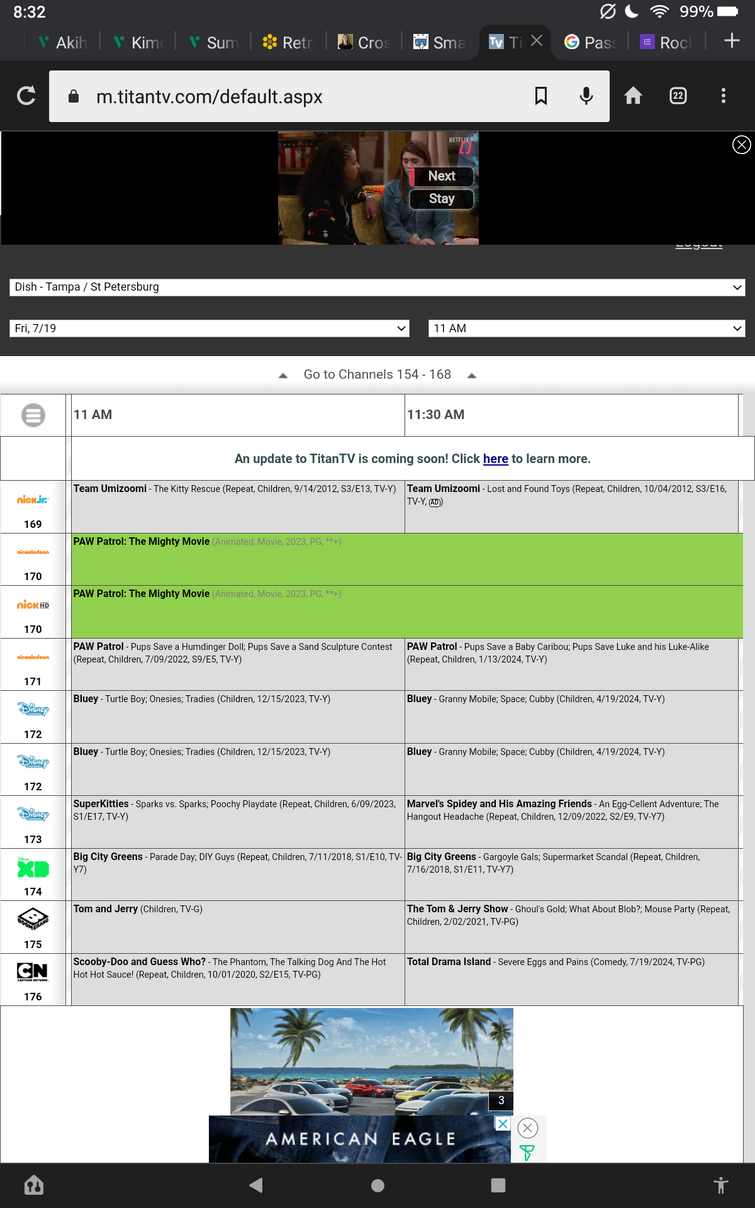Select the Disney XD channel 174 logo
Screen dimensions: 755x1208
pyautogui.click(x=33, y=867)
